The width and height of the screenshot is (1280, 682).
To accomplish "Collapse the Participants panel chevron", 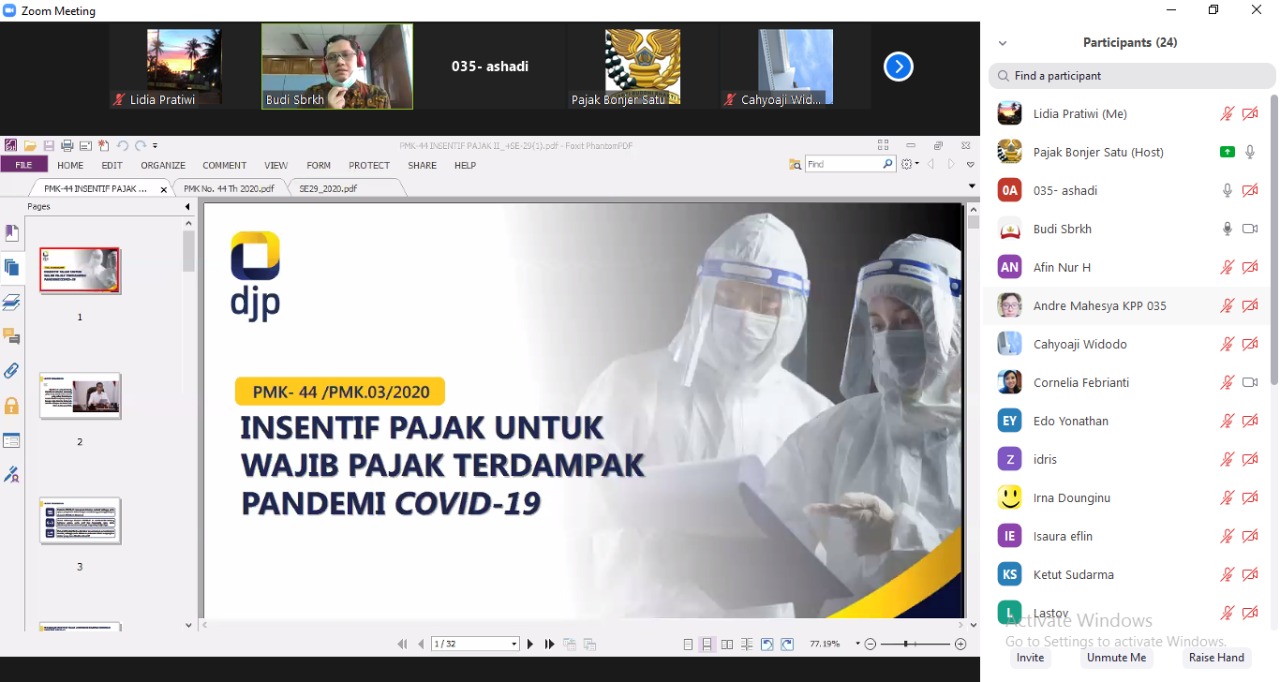I will (x=1002, y=43).
